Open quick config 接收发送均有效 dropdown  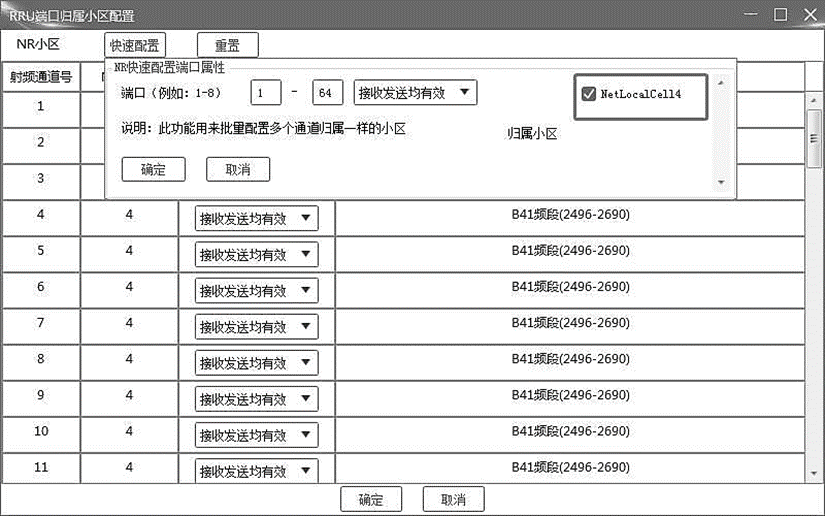(415, 93)
